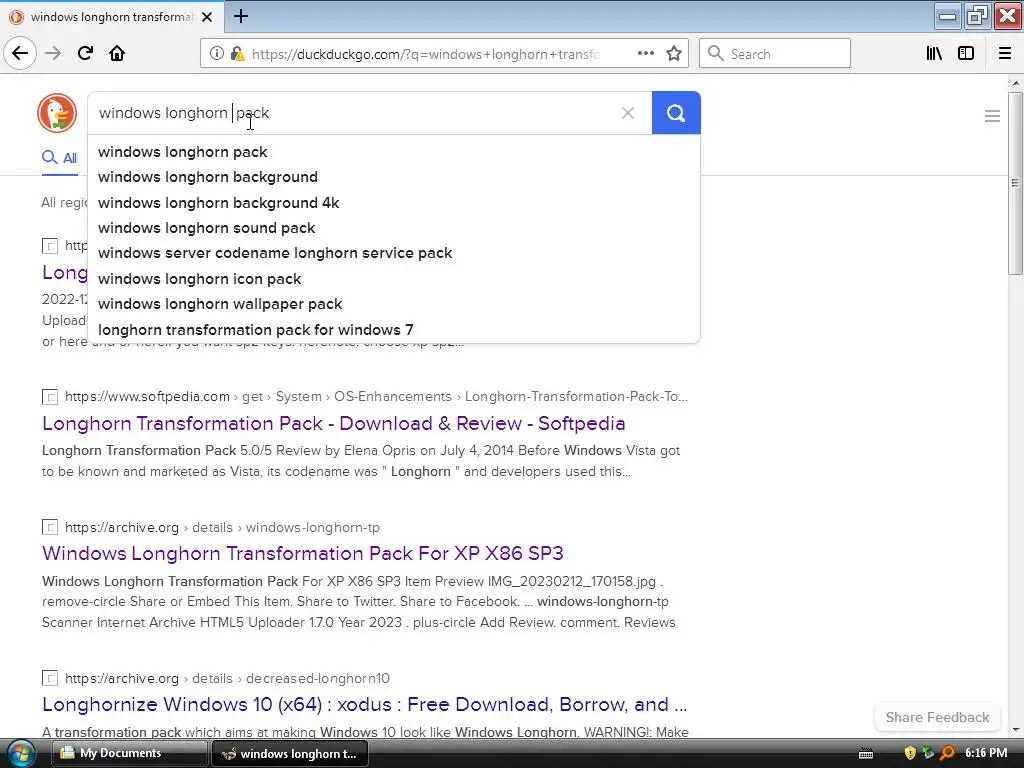1024x768 pixels.
Task: Click the 6:16 PM taskbar clock
Action: click(x=986, y=753)
